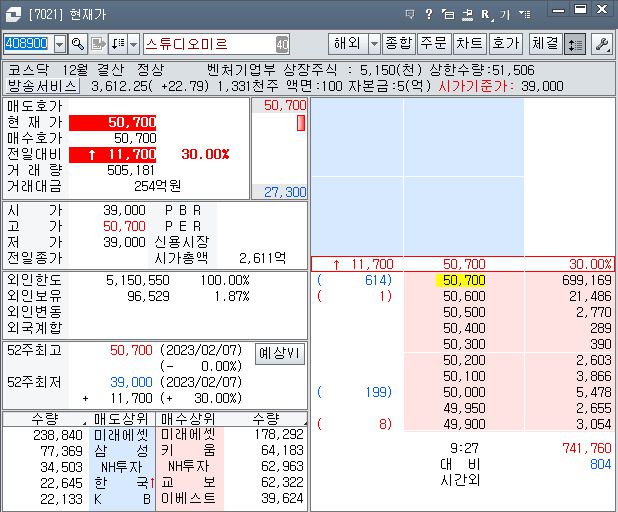Click the red price marker on range bar
Screen dimensions: 618x512
(x=301, y=123)
